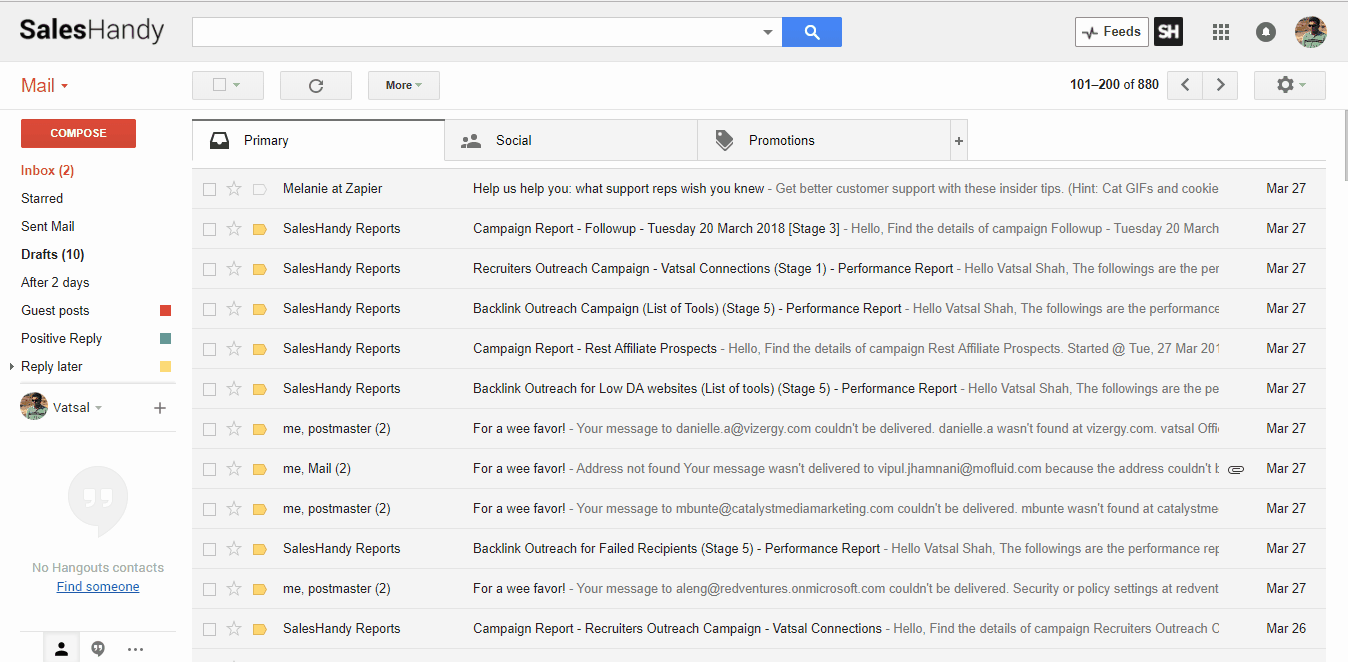Click the red Guest posts label color

pyautogui.click(x=166, y=311)
